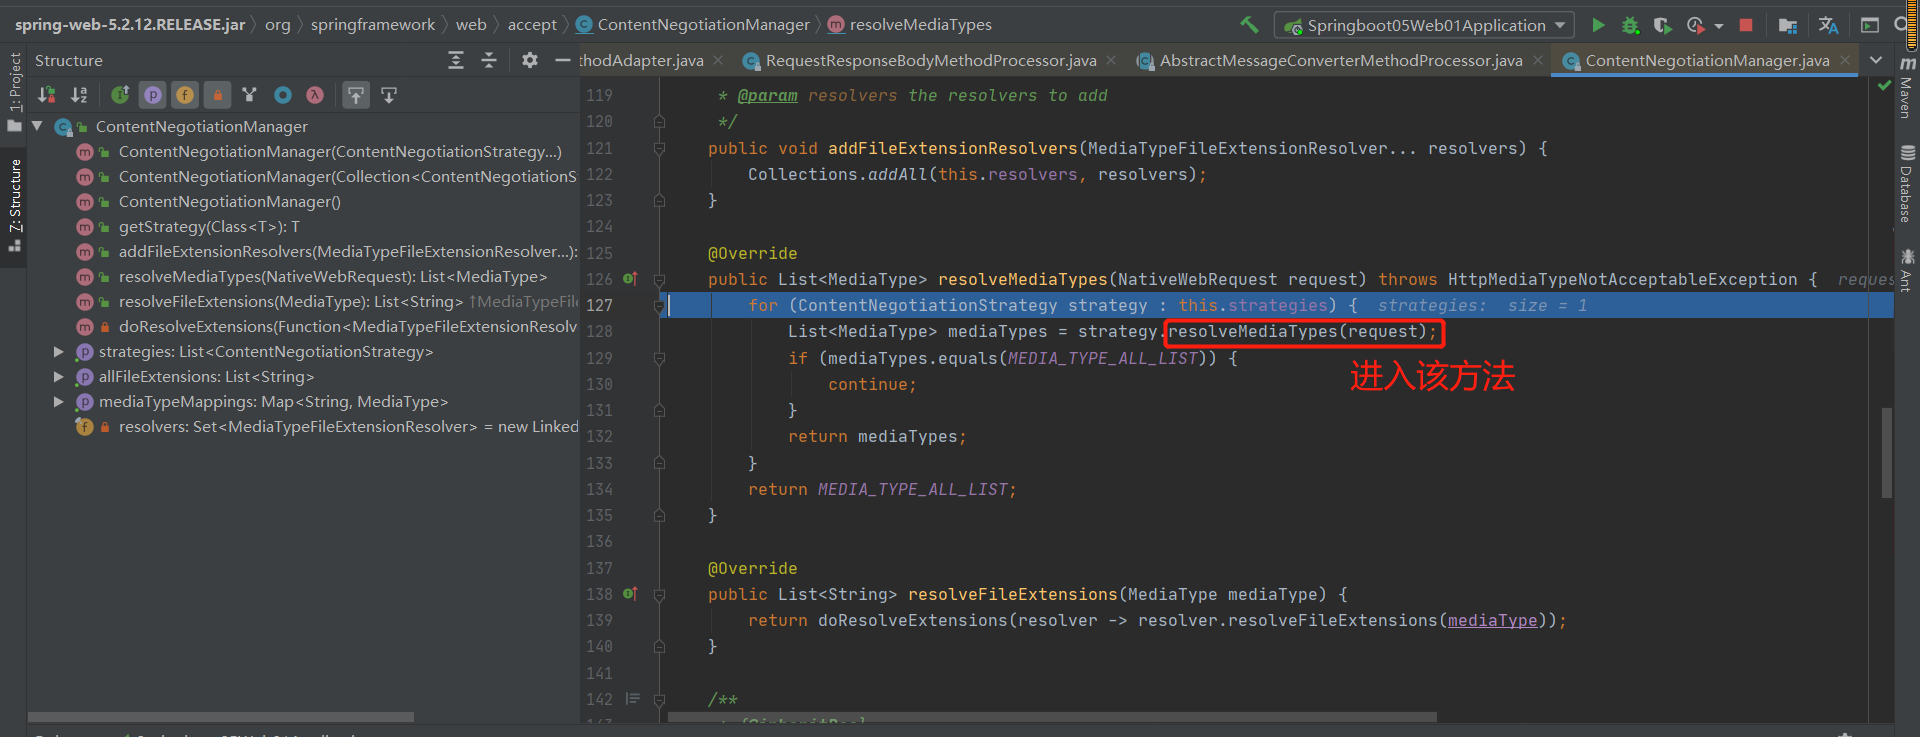Click the accept breadcrumb

coord(532,24)
